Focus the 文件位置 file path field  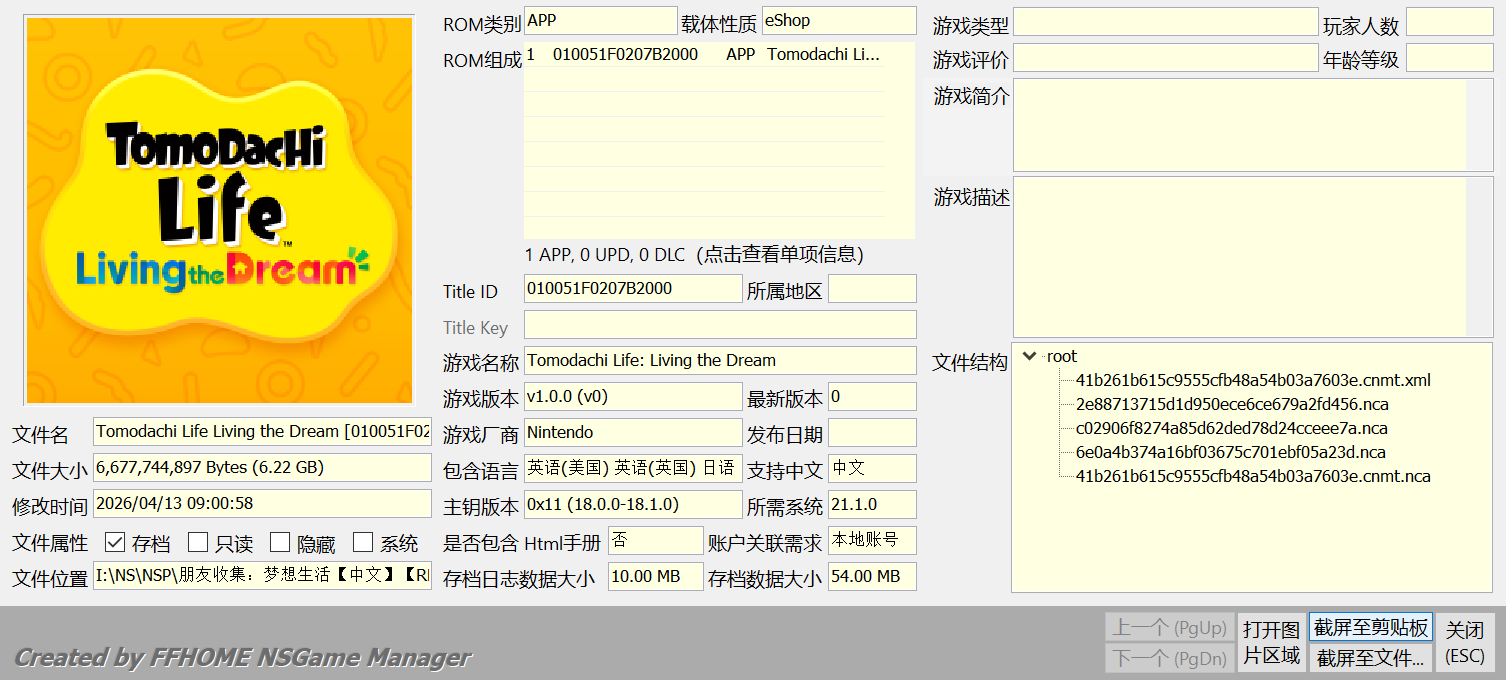(262, 577)
